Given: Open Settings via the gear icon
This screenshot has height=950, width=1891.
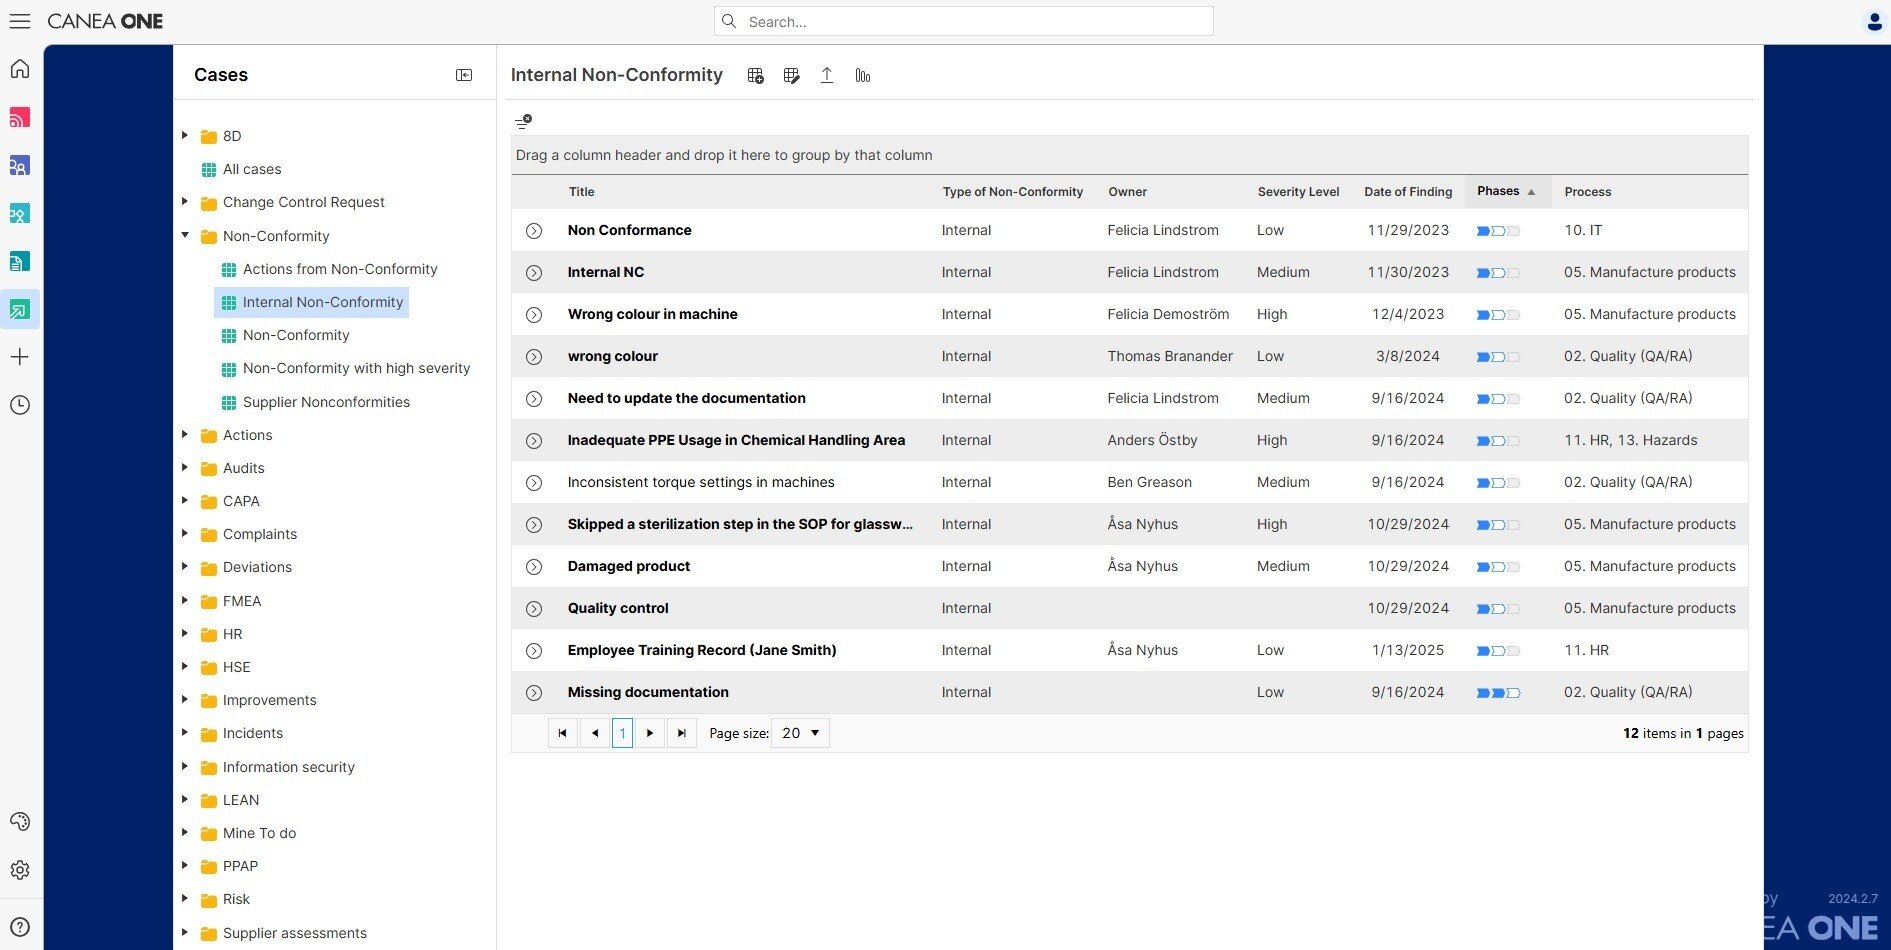Looking at the screenshot, I should click(20, 870).
